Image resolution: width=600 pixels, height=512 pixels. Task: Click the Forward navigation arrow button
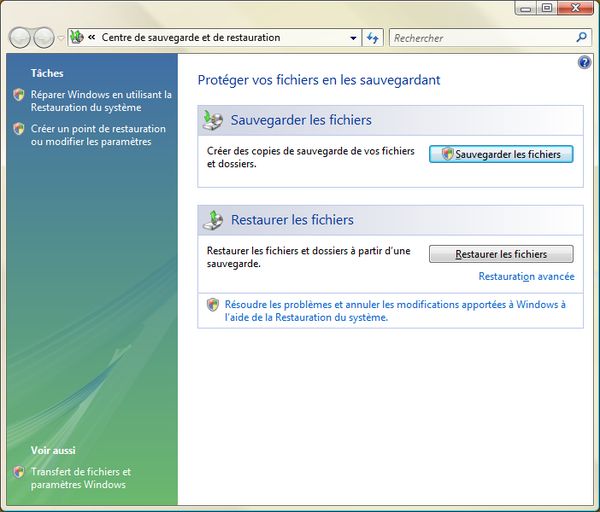[43, 38]
